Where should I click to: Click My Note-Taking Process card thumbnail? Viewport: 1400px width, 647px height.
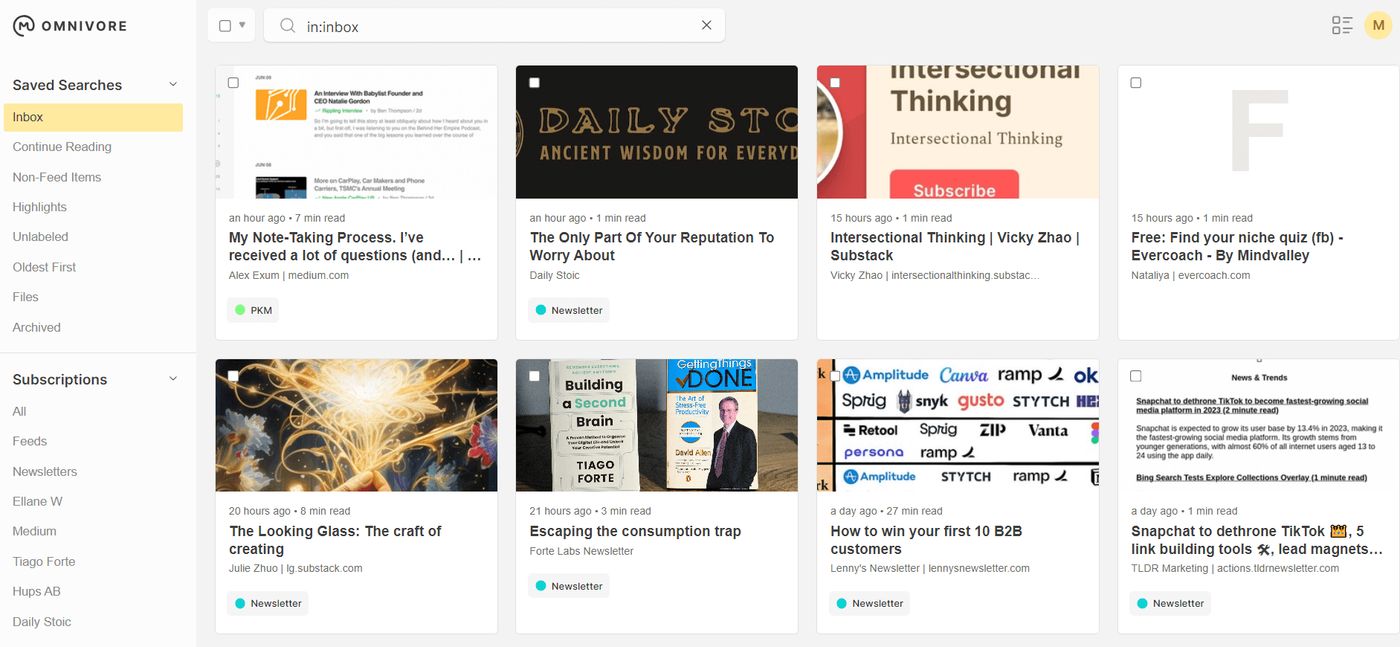click(x=356, y=132)
